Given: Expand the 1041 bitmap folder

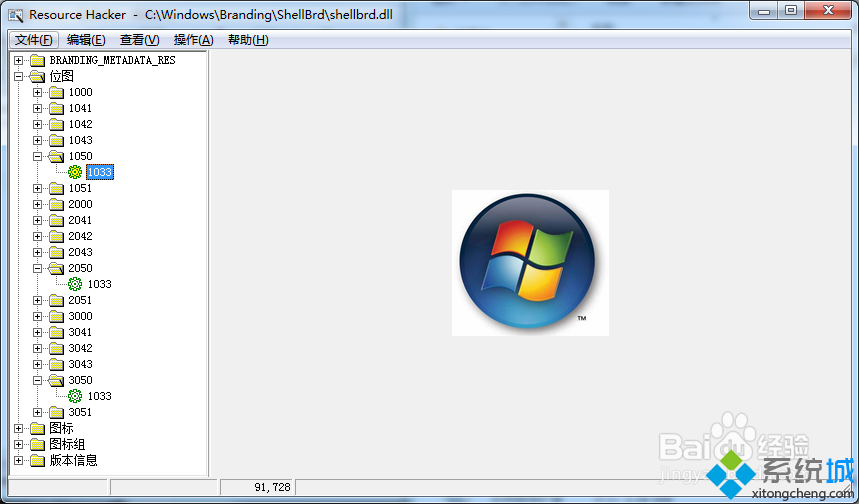Looking at the screenshot, I should pos(37,108).
